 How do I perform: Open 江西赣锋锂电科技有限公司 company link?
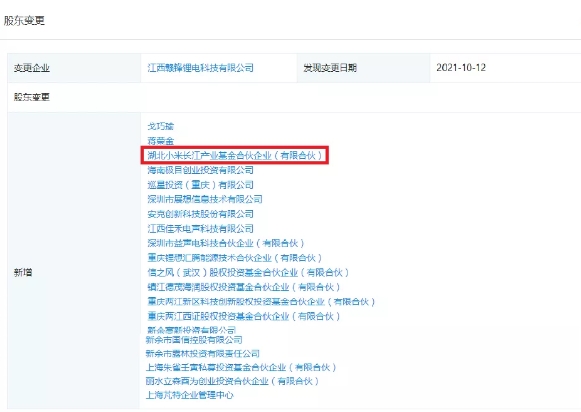pyautogui.click(x=200, y=68)
